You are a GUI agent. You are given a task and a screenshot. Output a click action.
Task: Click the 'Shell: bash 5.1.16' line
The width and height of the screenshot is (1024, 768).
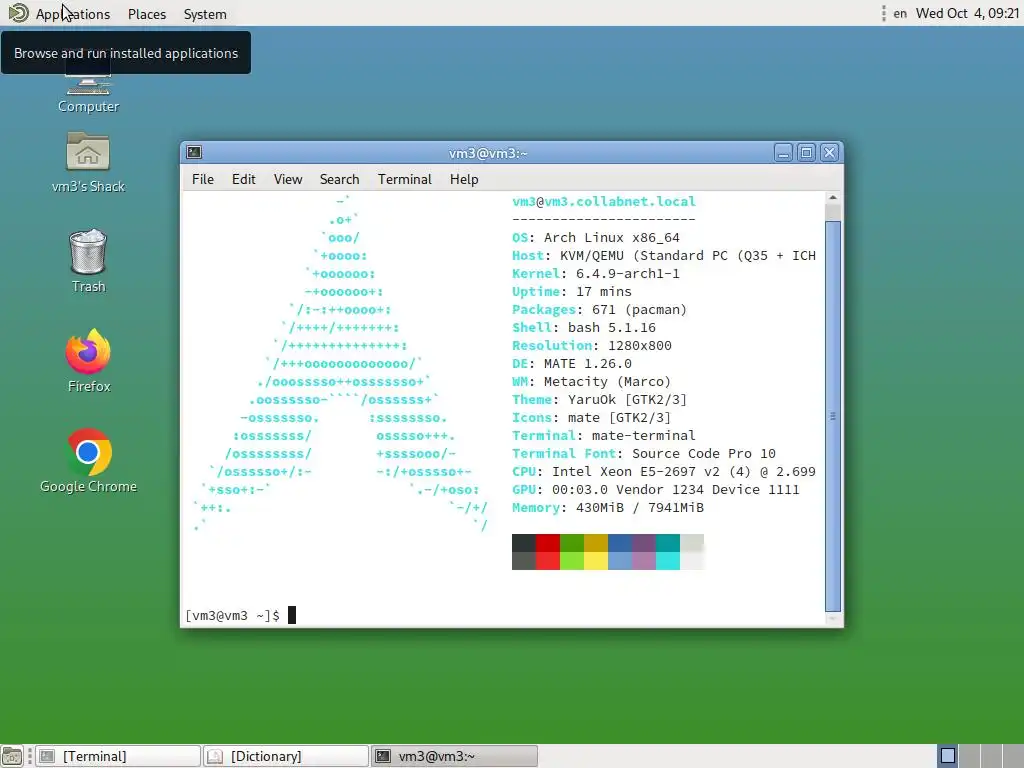584,327
